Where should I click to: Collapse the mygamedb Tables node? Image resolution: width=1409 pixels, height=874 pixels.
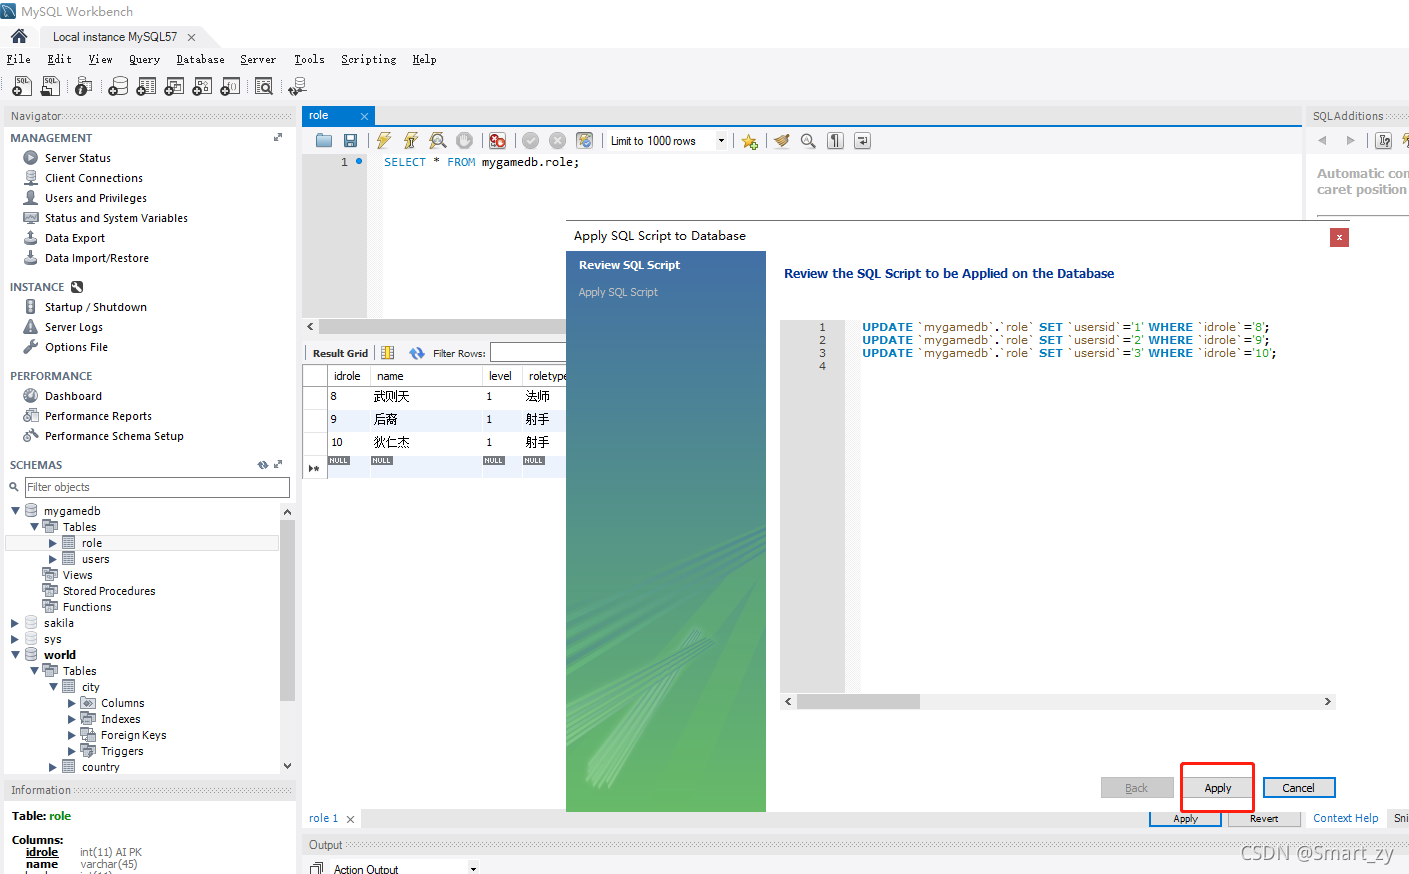point(34,527)
